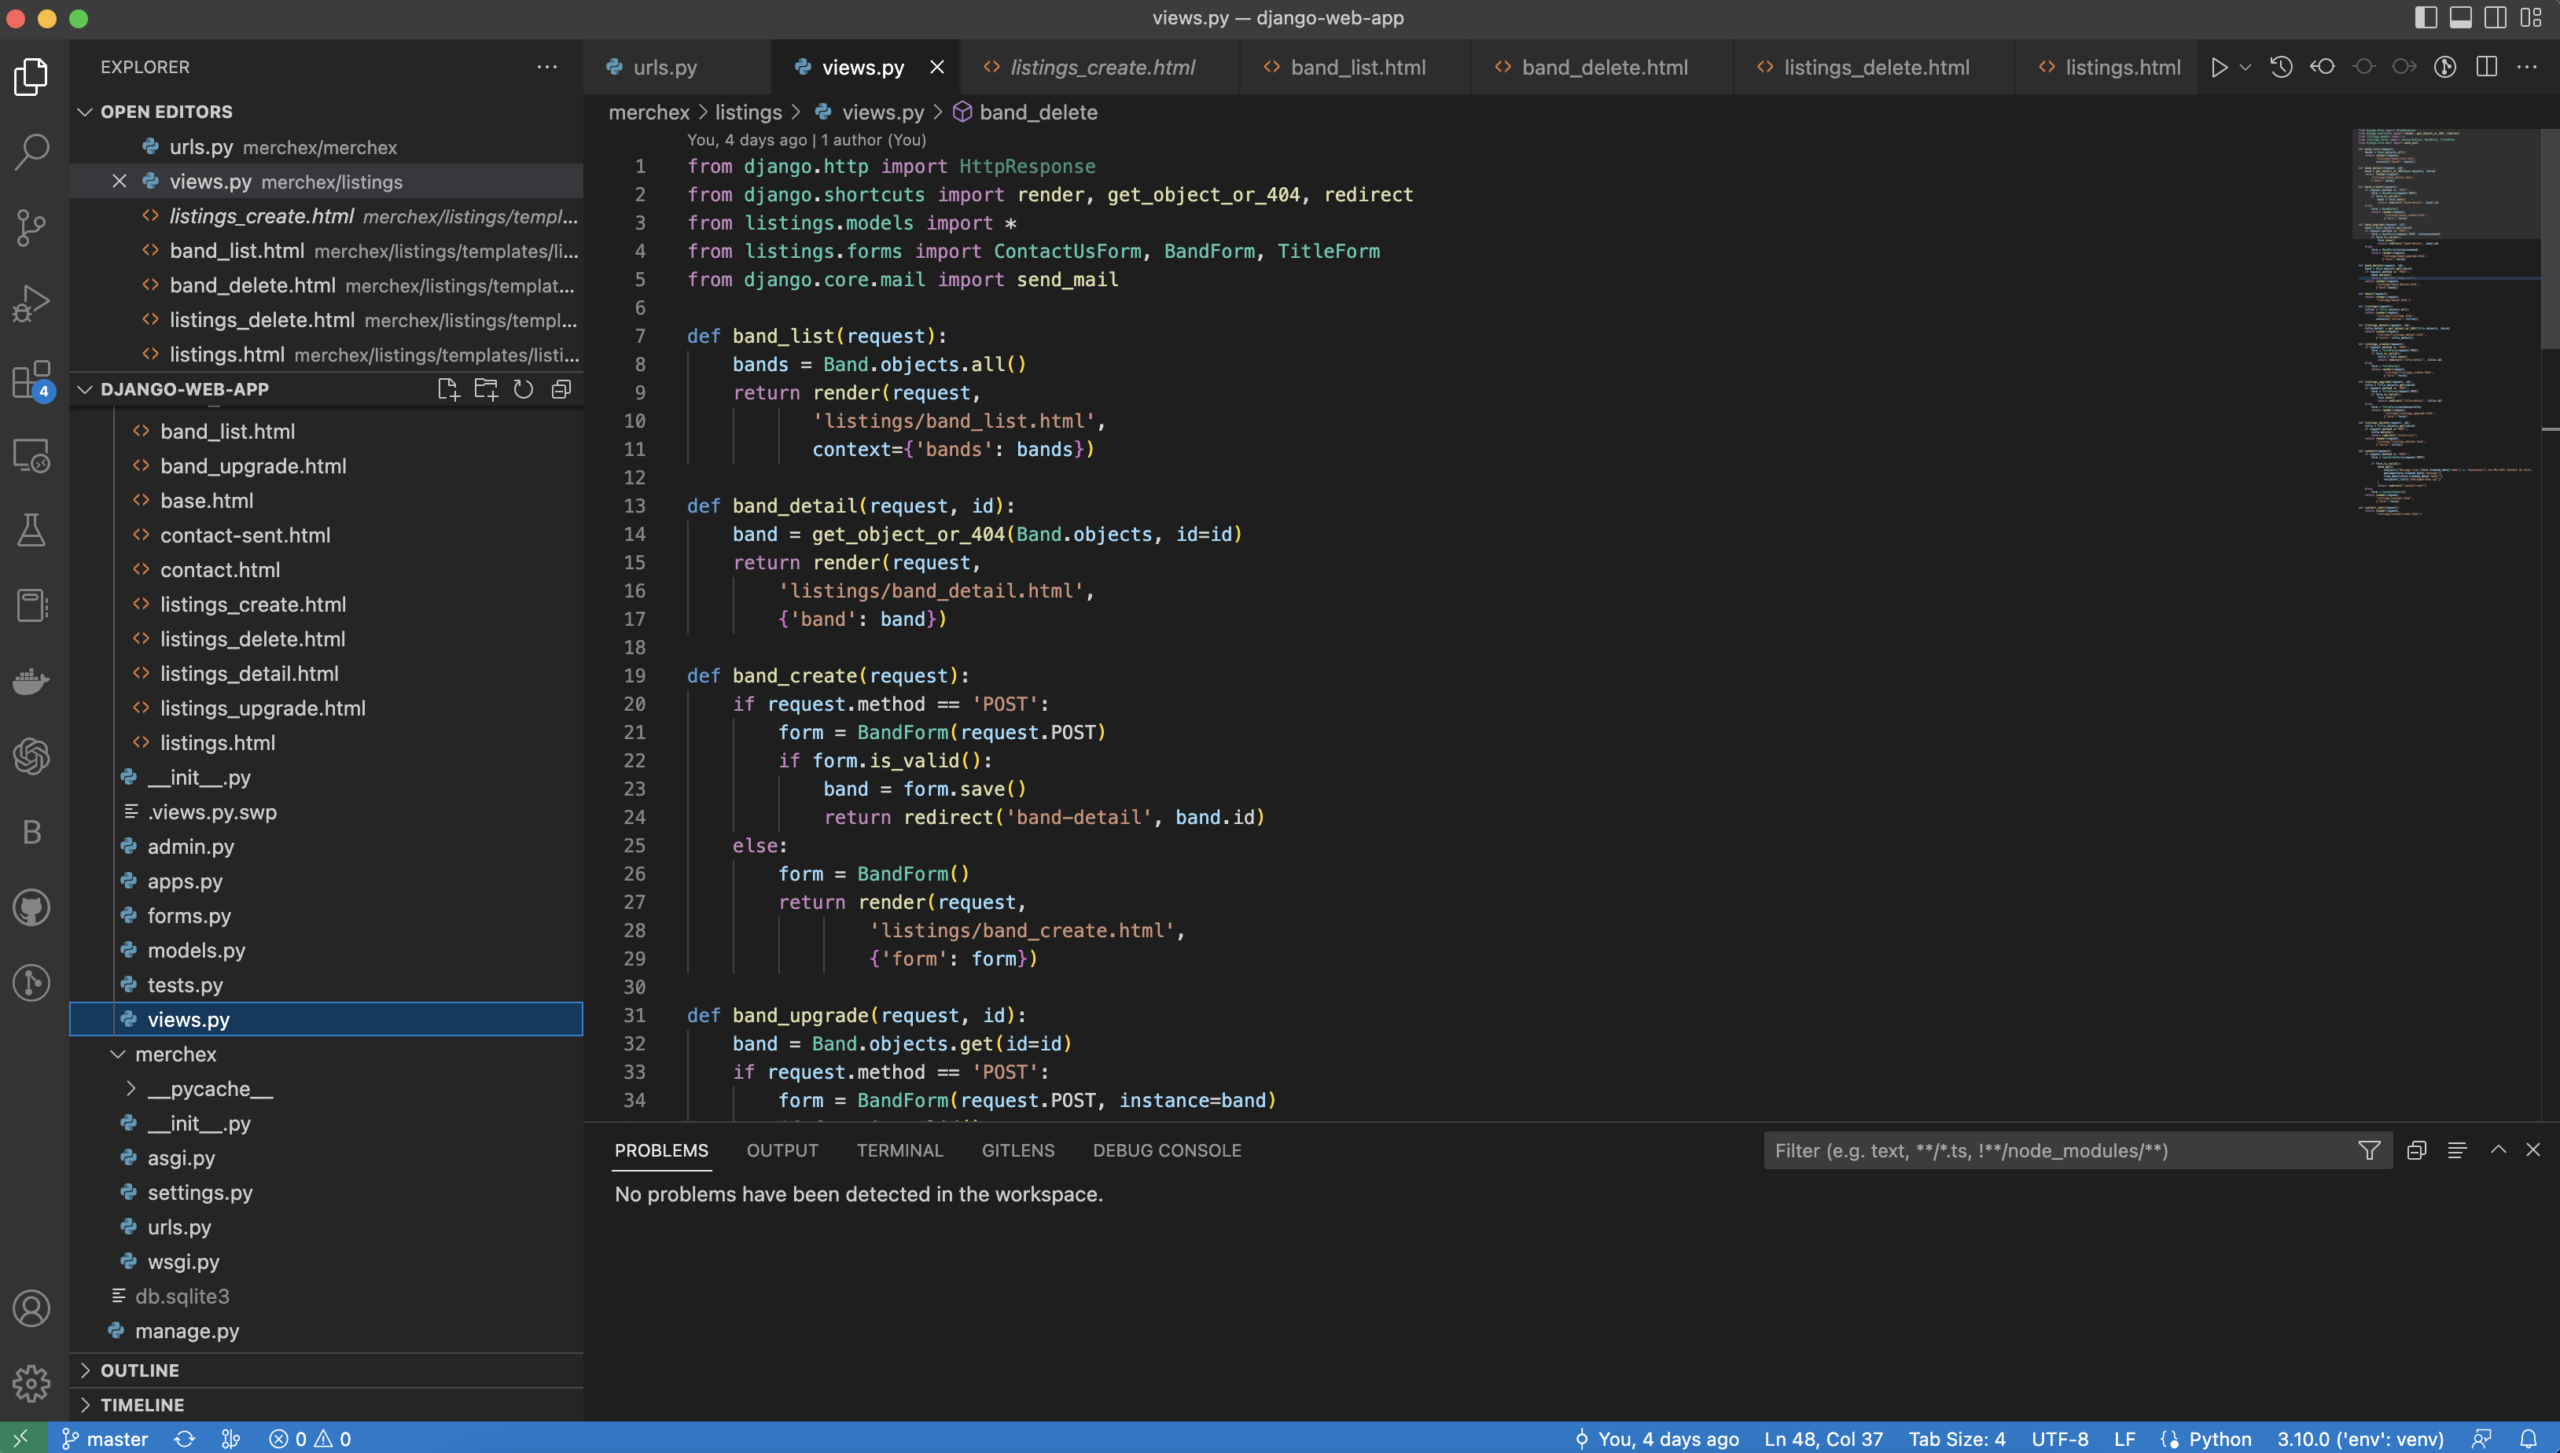Open Source Control view

[x=32, y=228]
